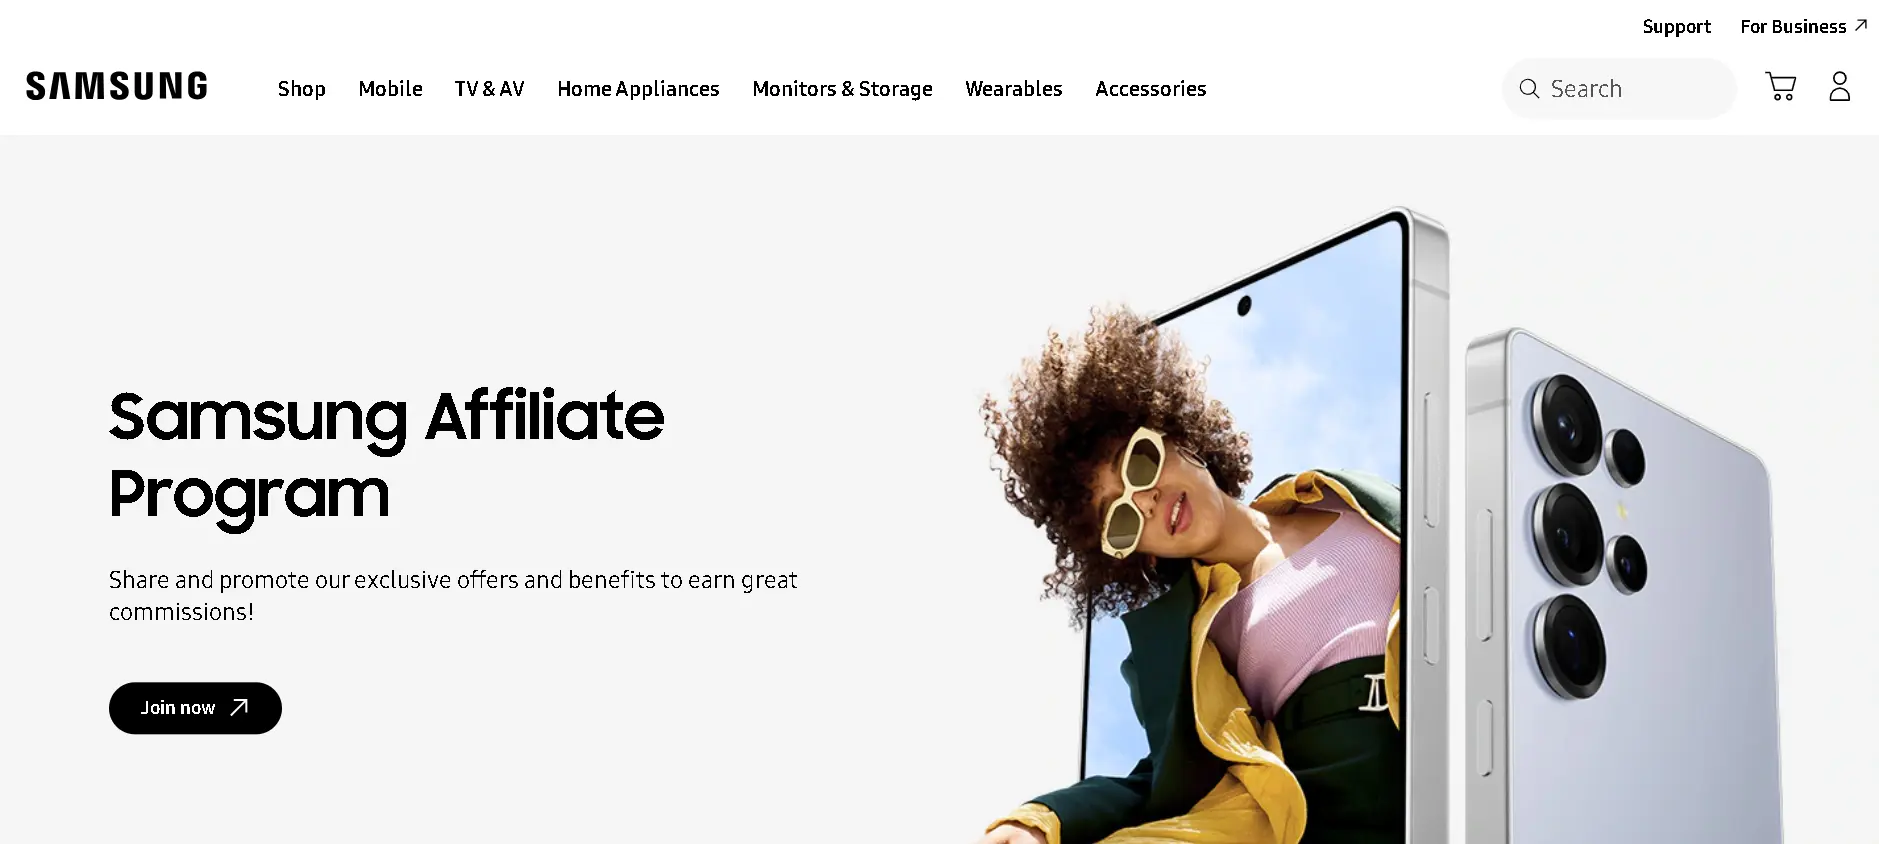Select Accessories in the navigation bar
This screenshot has width=1879, height=844.
pyautogui.click(x=1151, y=89)
